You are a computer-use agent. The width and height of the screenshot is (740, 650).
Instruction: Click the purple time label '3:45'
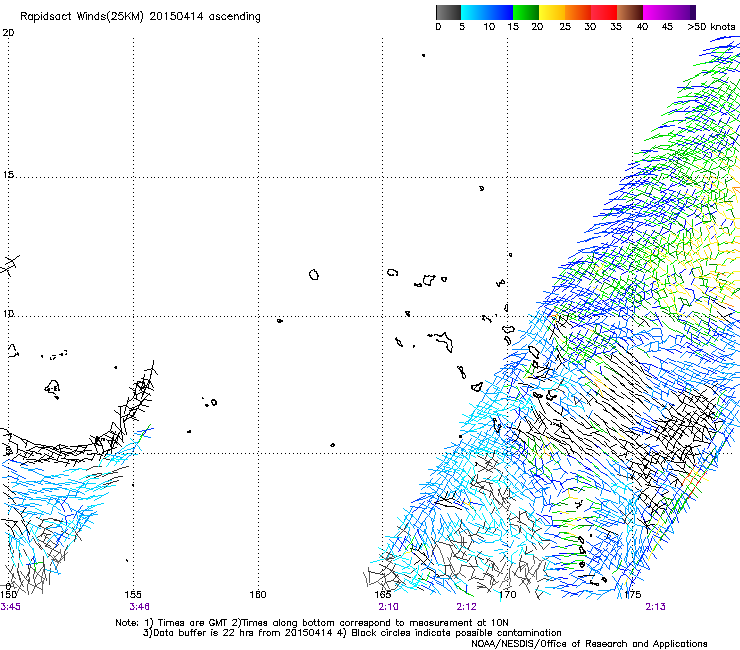[x=10, y=607]
